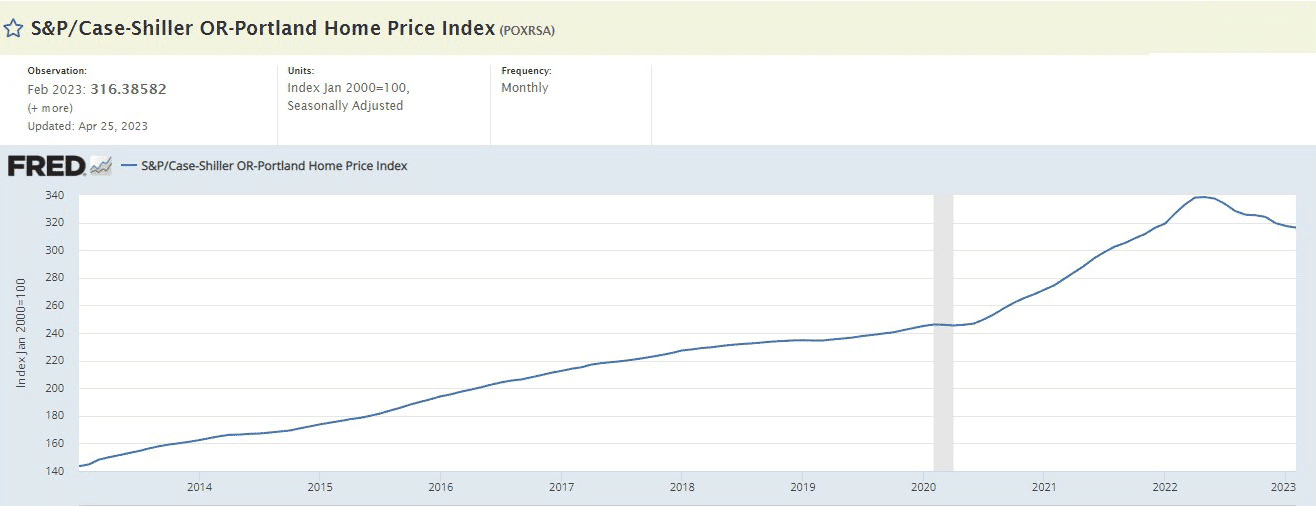Click the 340 y-axis label
The image size is (1316, 506).
[56, 195]
